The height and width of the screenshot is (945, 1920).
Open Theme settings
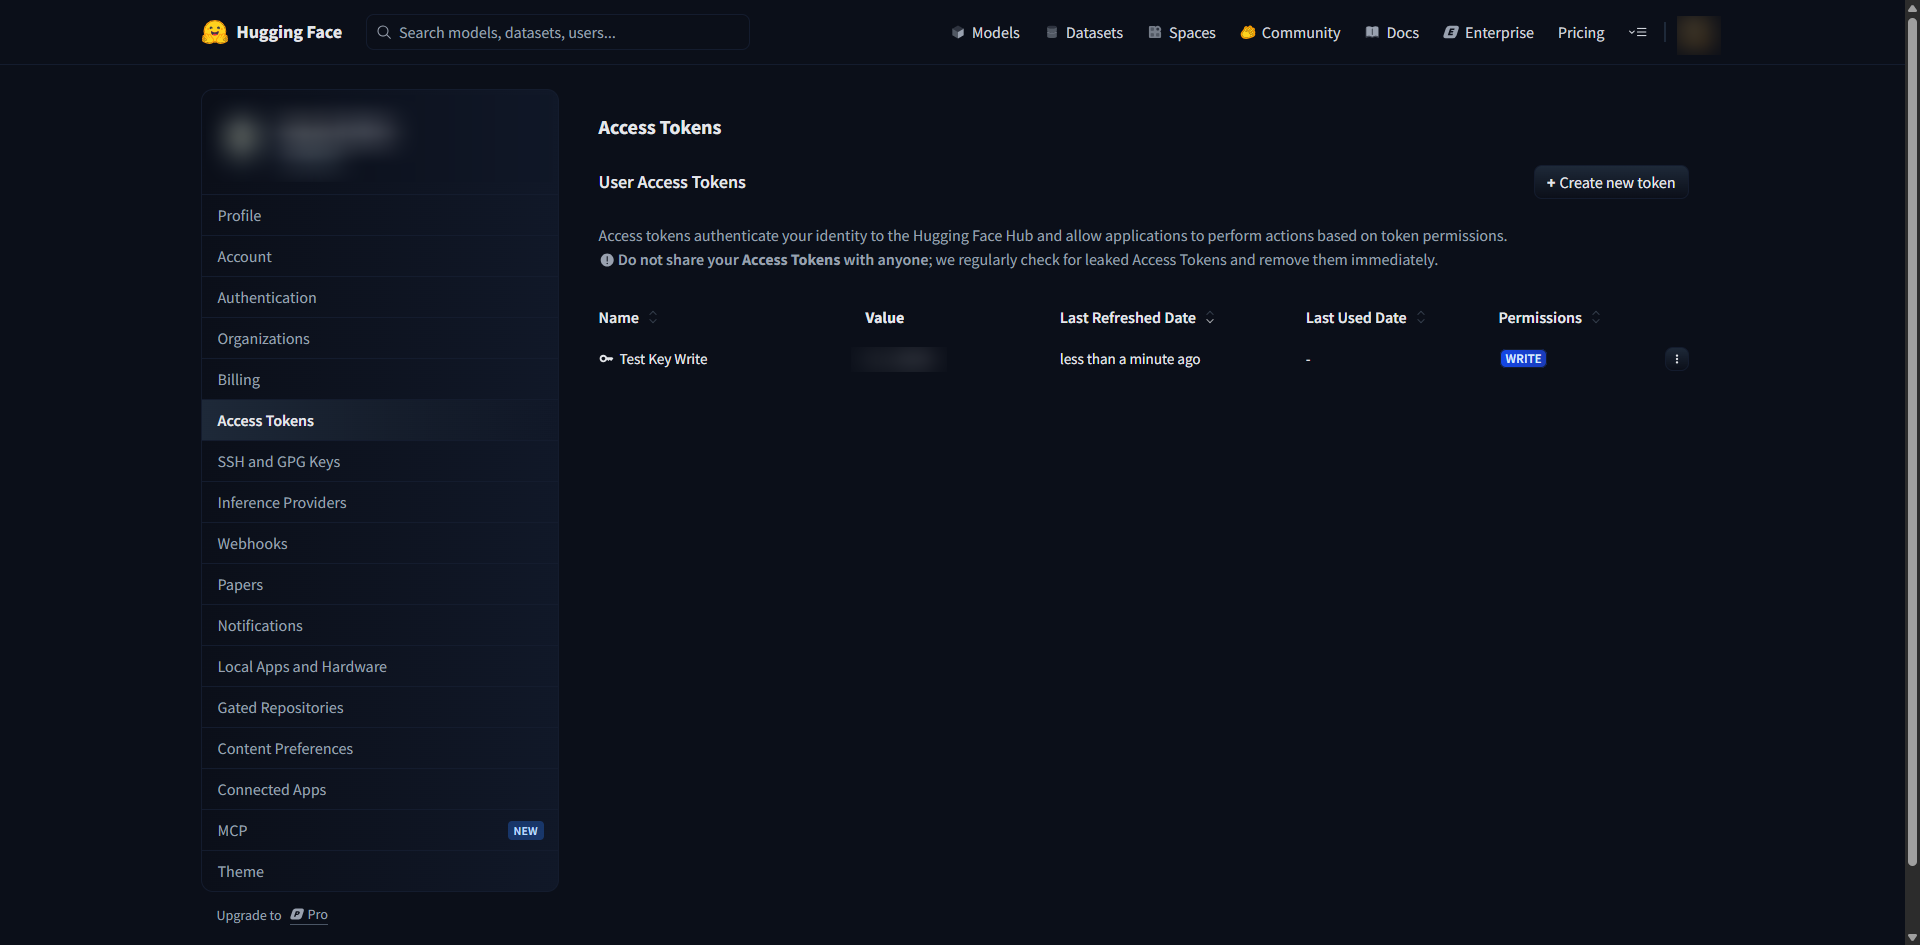380,871
